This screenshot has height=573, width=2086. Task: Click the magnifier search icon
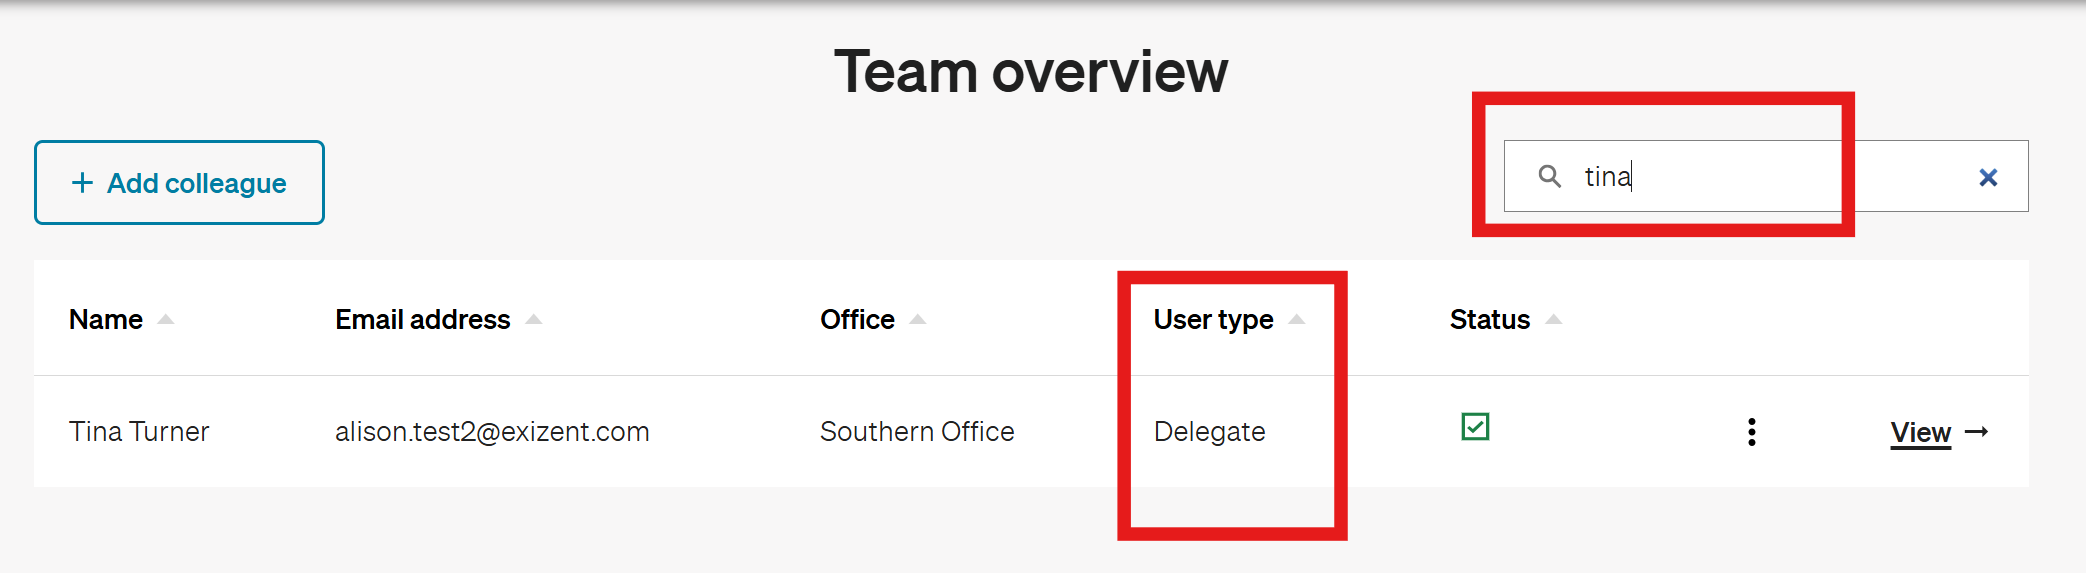coord(1549,176)
